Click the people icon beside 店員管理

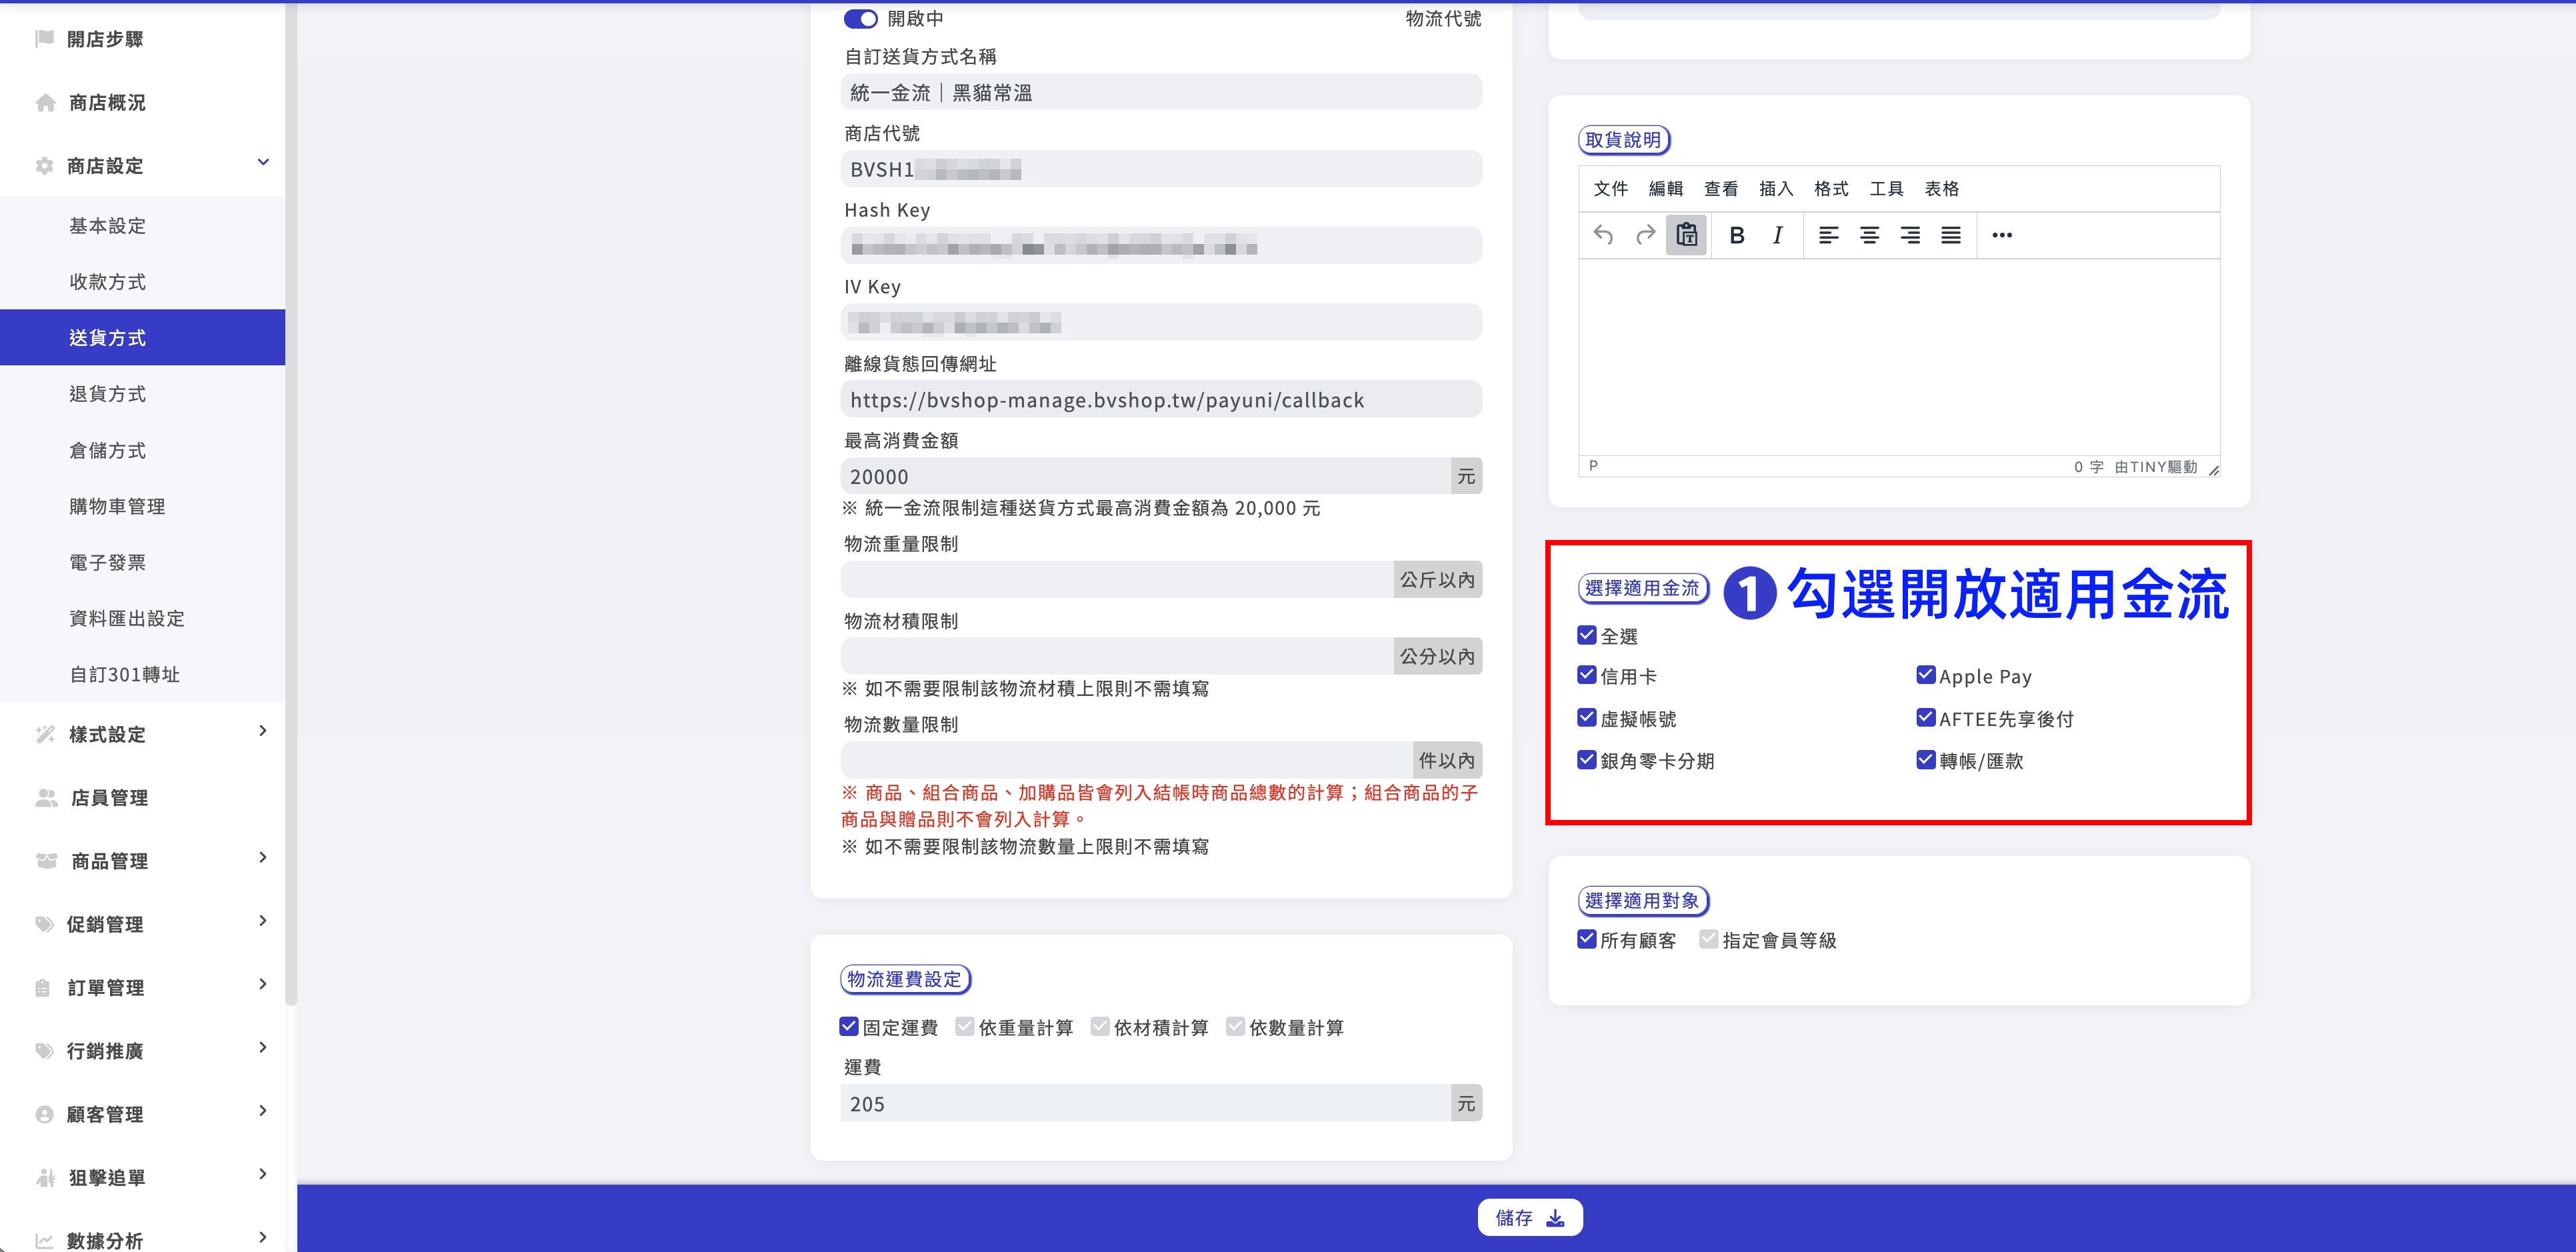46,797
